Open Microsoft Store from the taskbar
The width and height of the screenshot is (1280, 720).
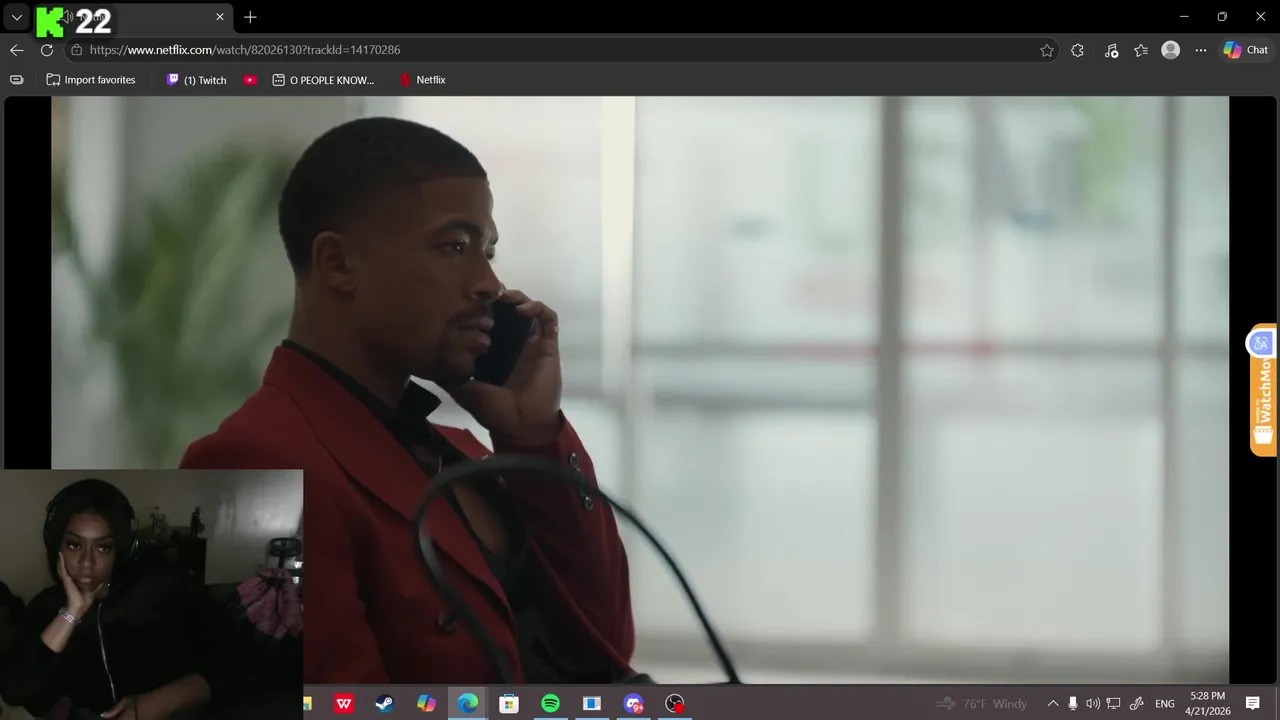(509, 704)
